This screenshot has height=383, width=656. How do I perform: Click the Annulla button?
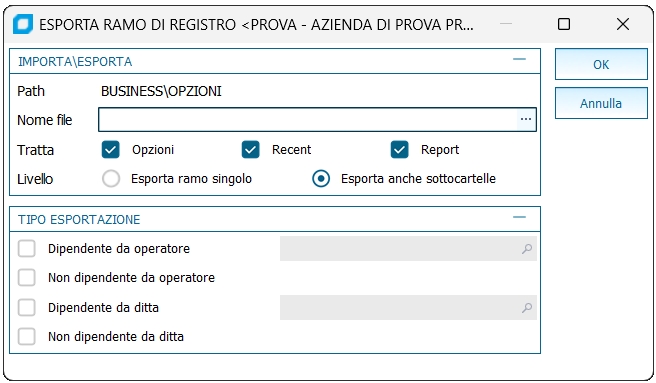click(x=601, y=103)
